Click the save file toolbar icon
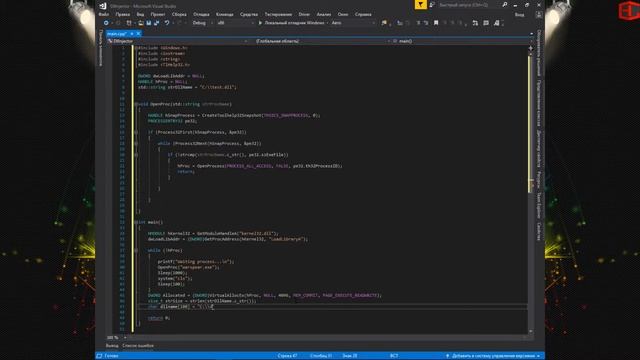Screen dimensions: 640x360 (x=149, y=23)
